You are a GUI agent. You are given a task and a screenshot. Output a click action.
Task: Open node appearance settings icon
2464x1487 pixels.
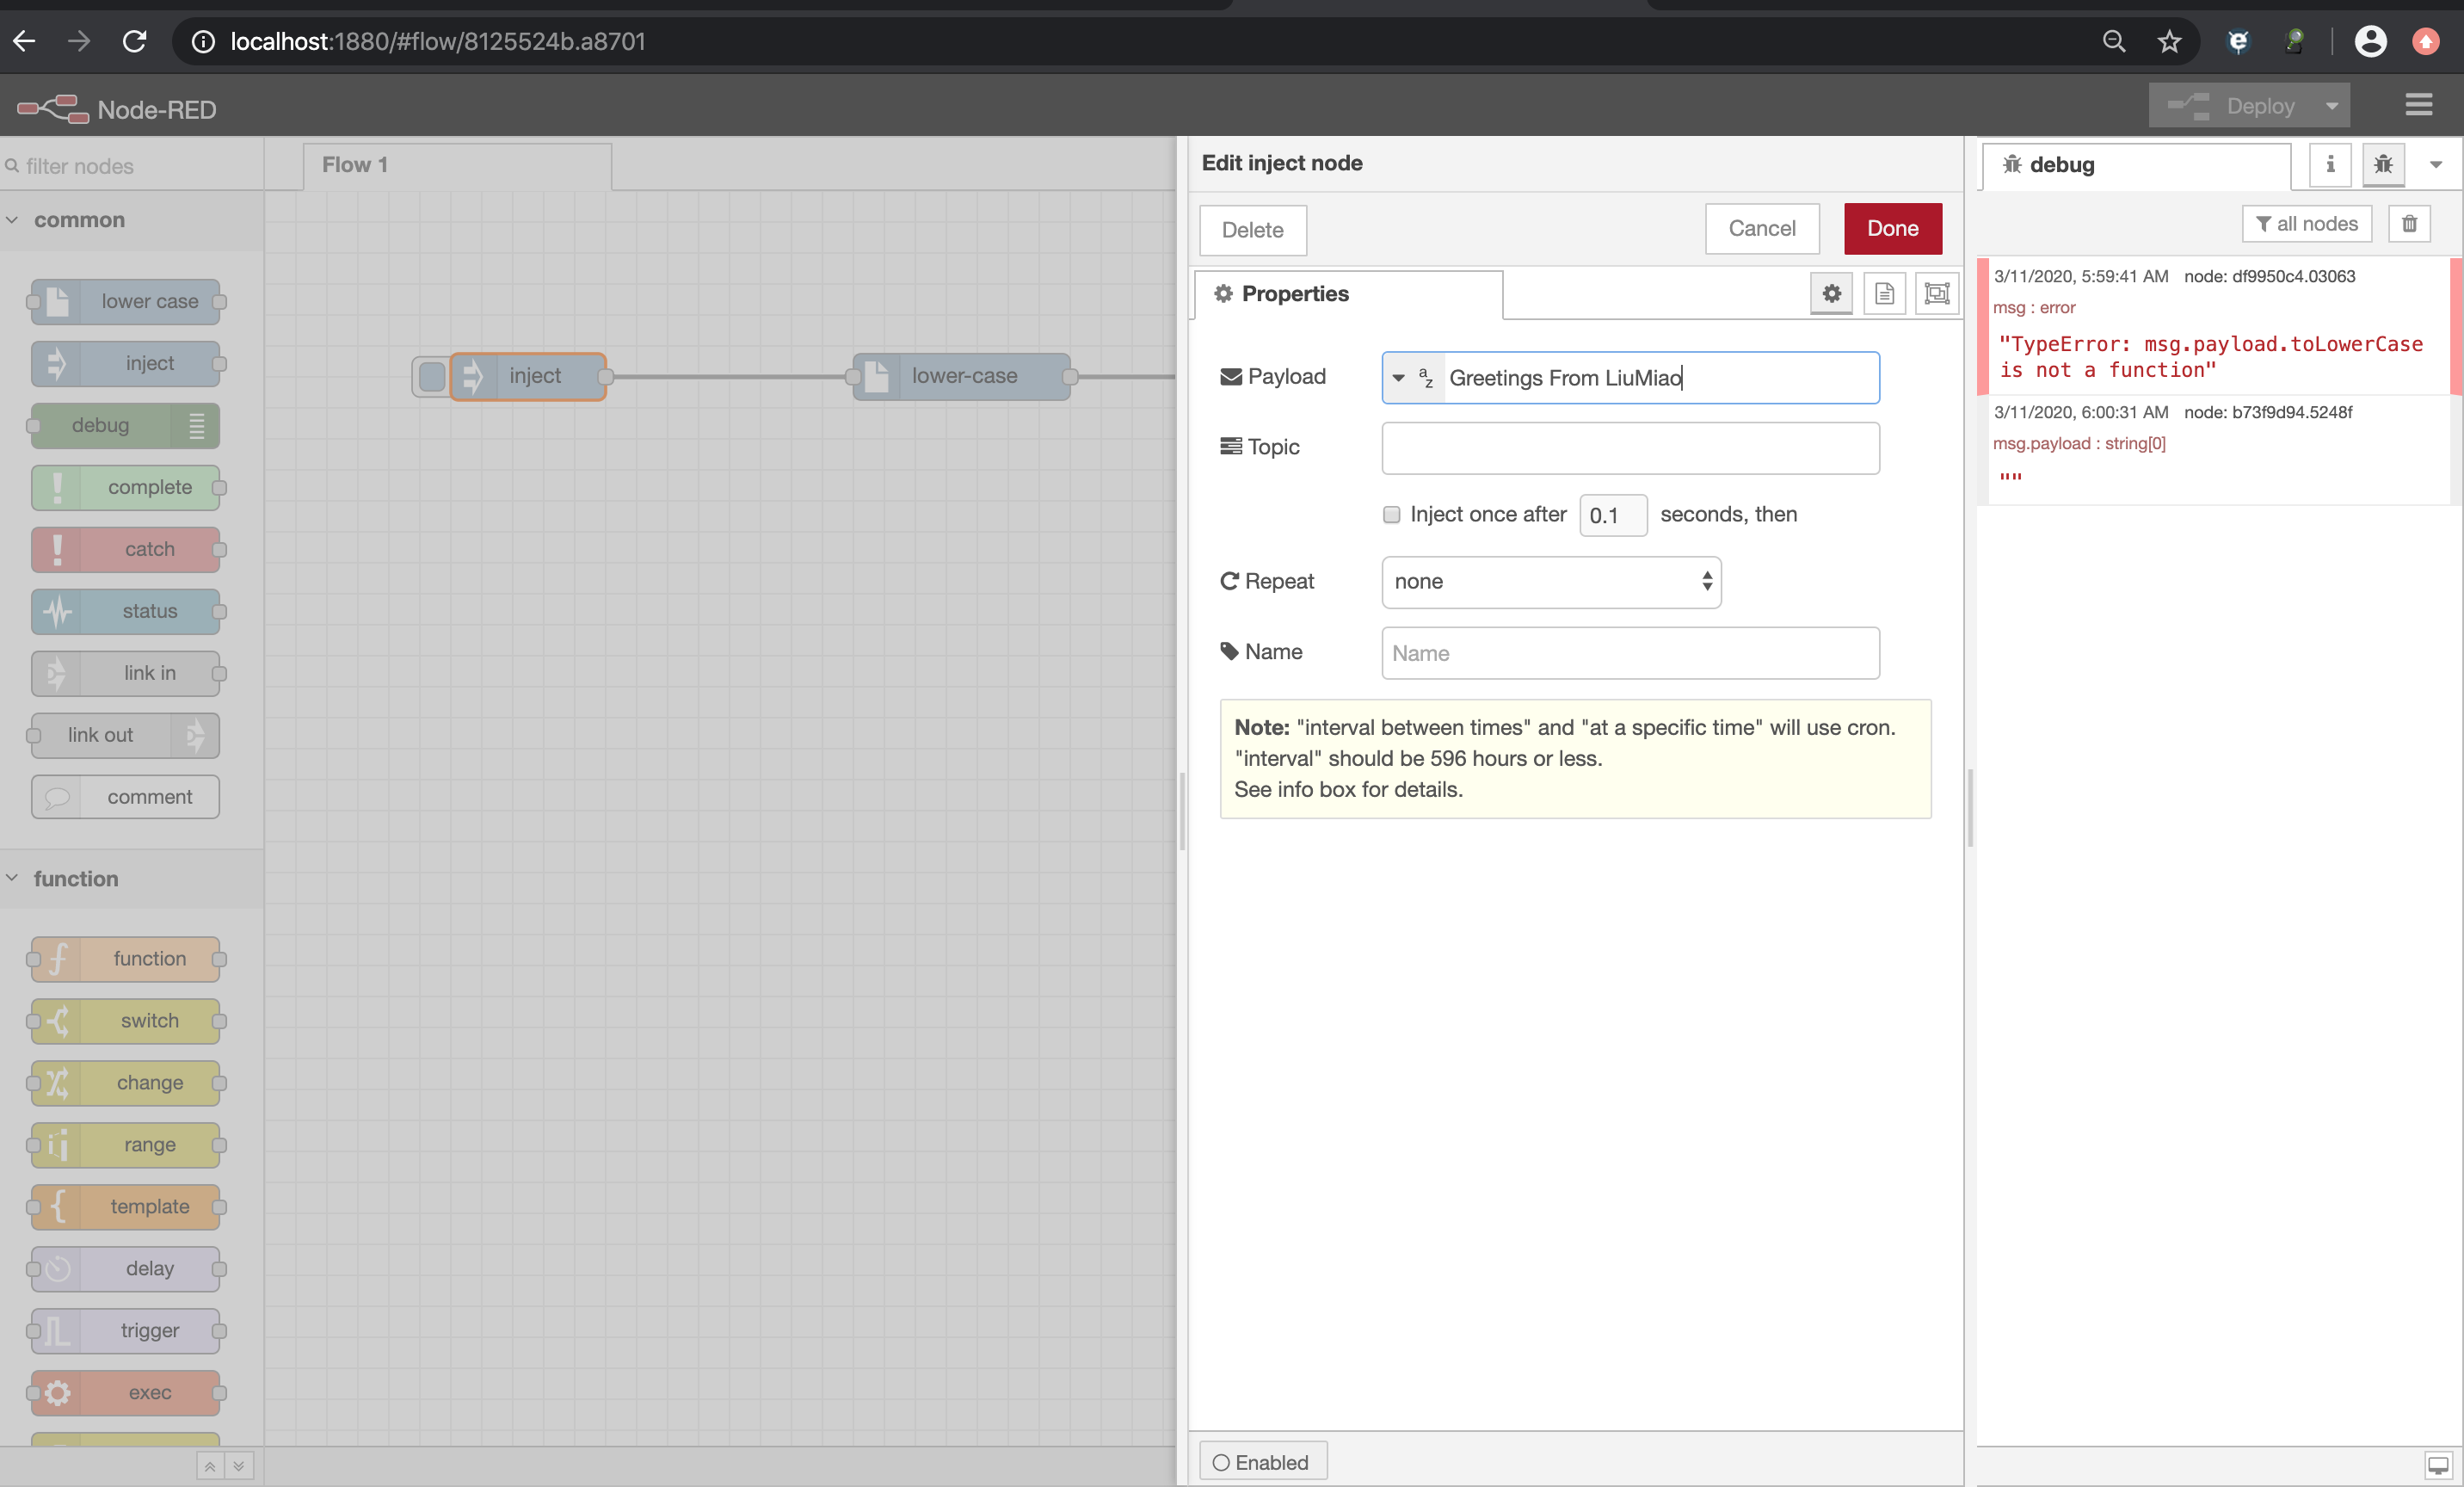tap(1937, 294)
